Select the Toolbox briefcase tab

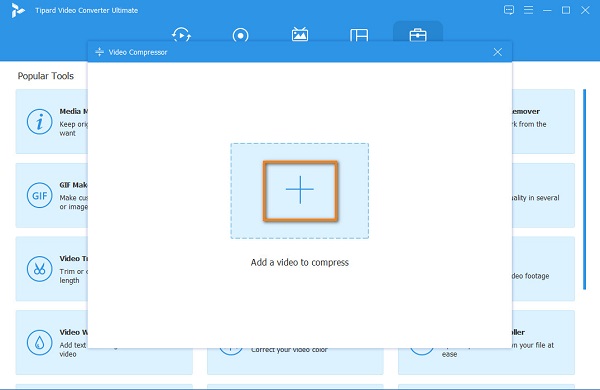pyautogui.click(x=418, y=35)
